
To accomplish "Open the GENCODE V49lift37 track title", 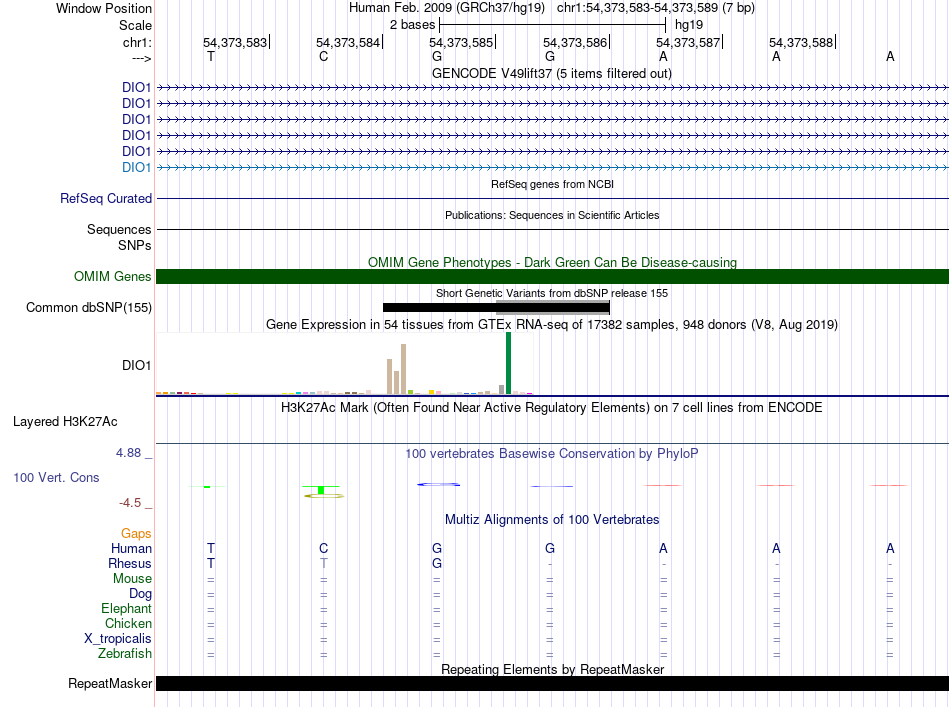I will pyautogui.click(x=552, y=74).
